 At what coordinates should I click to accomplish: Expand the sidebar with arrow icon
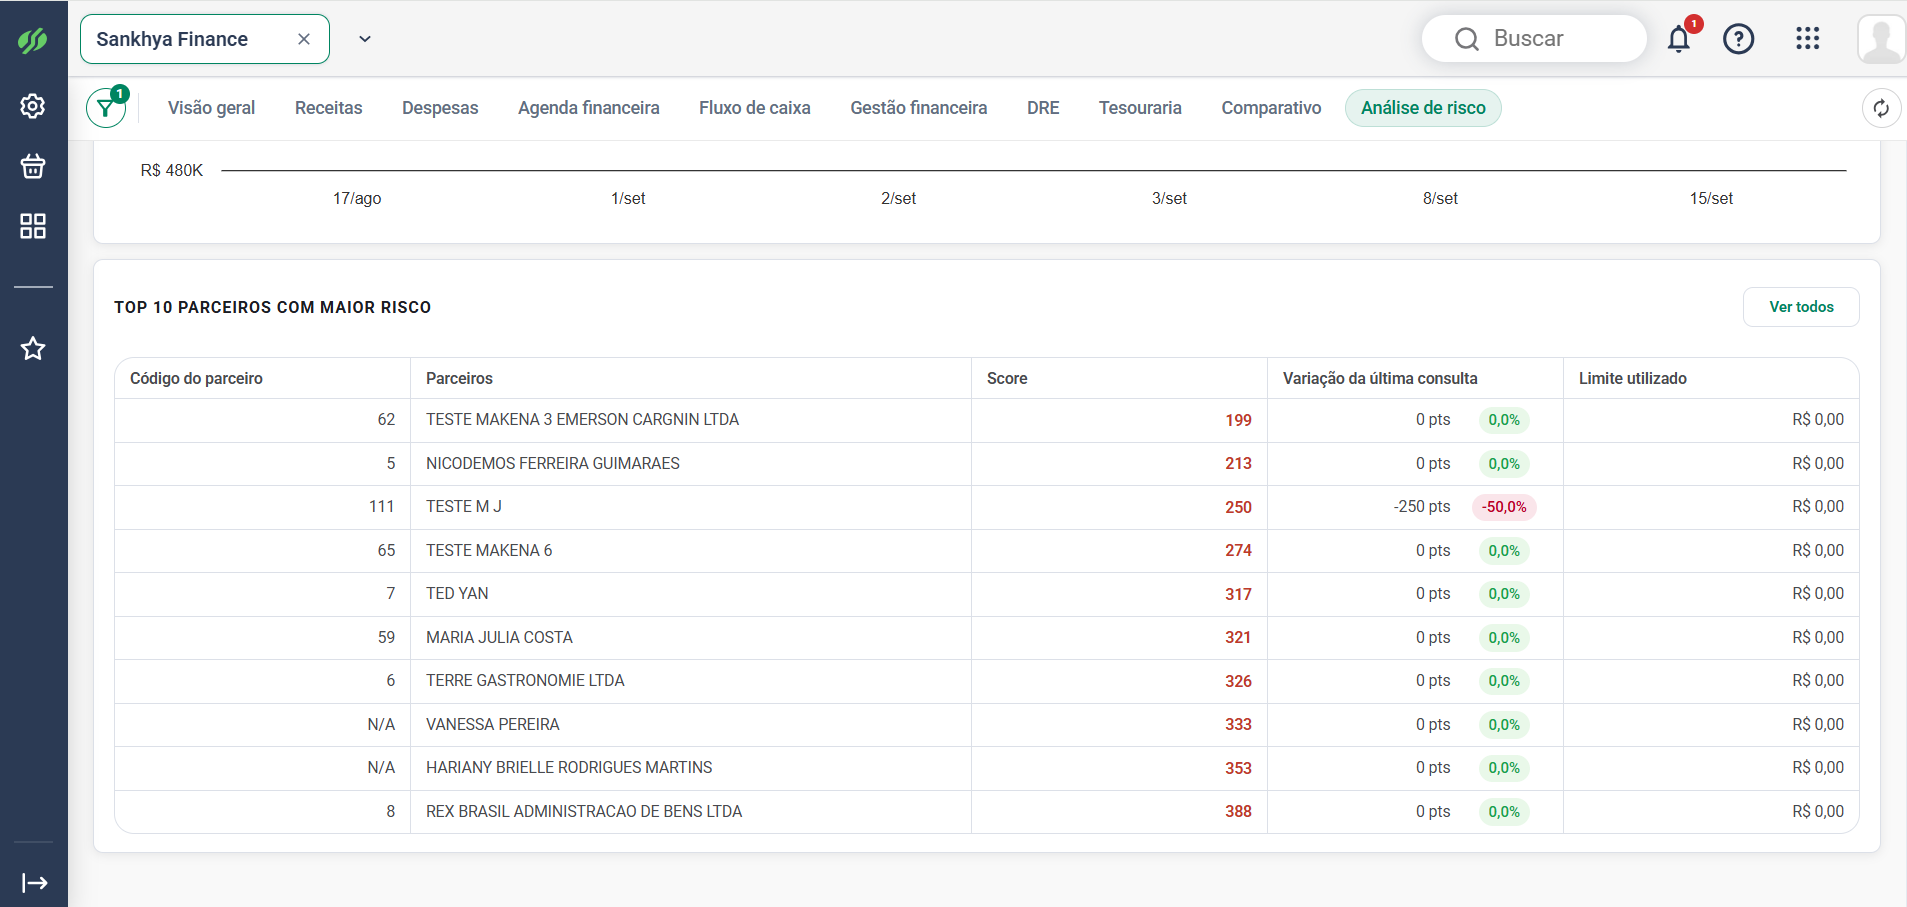point(35,883)
